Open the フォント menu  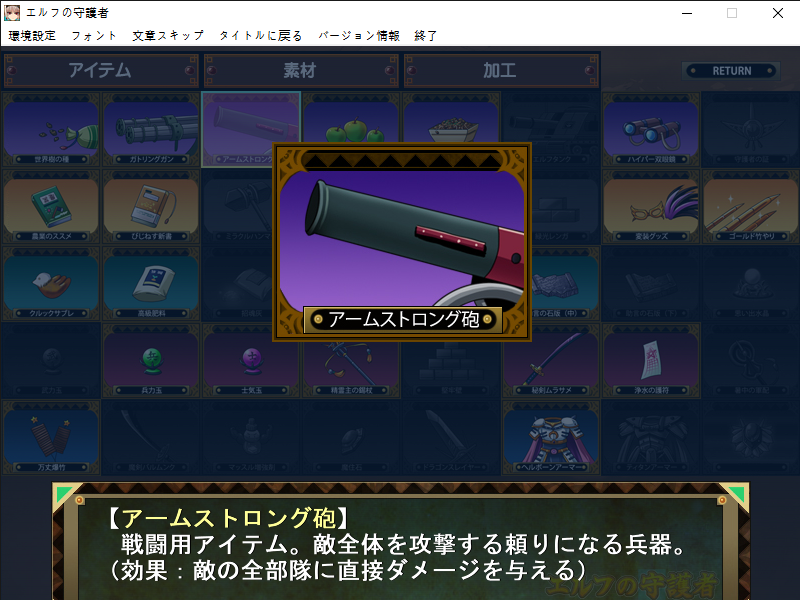(x=94, y=36)
